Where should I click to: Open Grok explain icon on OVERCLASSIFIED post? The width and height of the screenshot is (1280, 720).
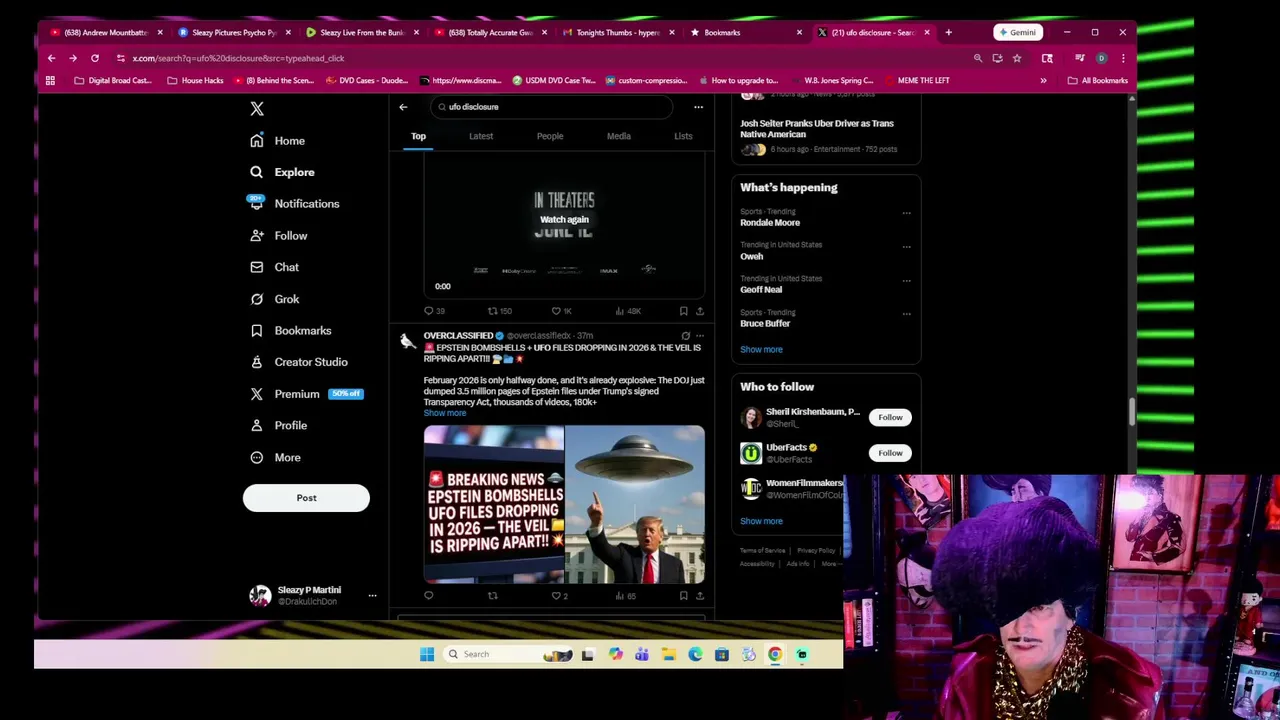tap(685, 336)
